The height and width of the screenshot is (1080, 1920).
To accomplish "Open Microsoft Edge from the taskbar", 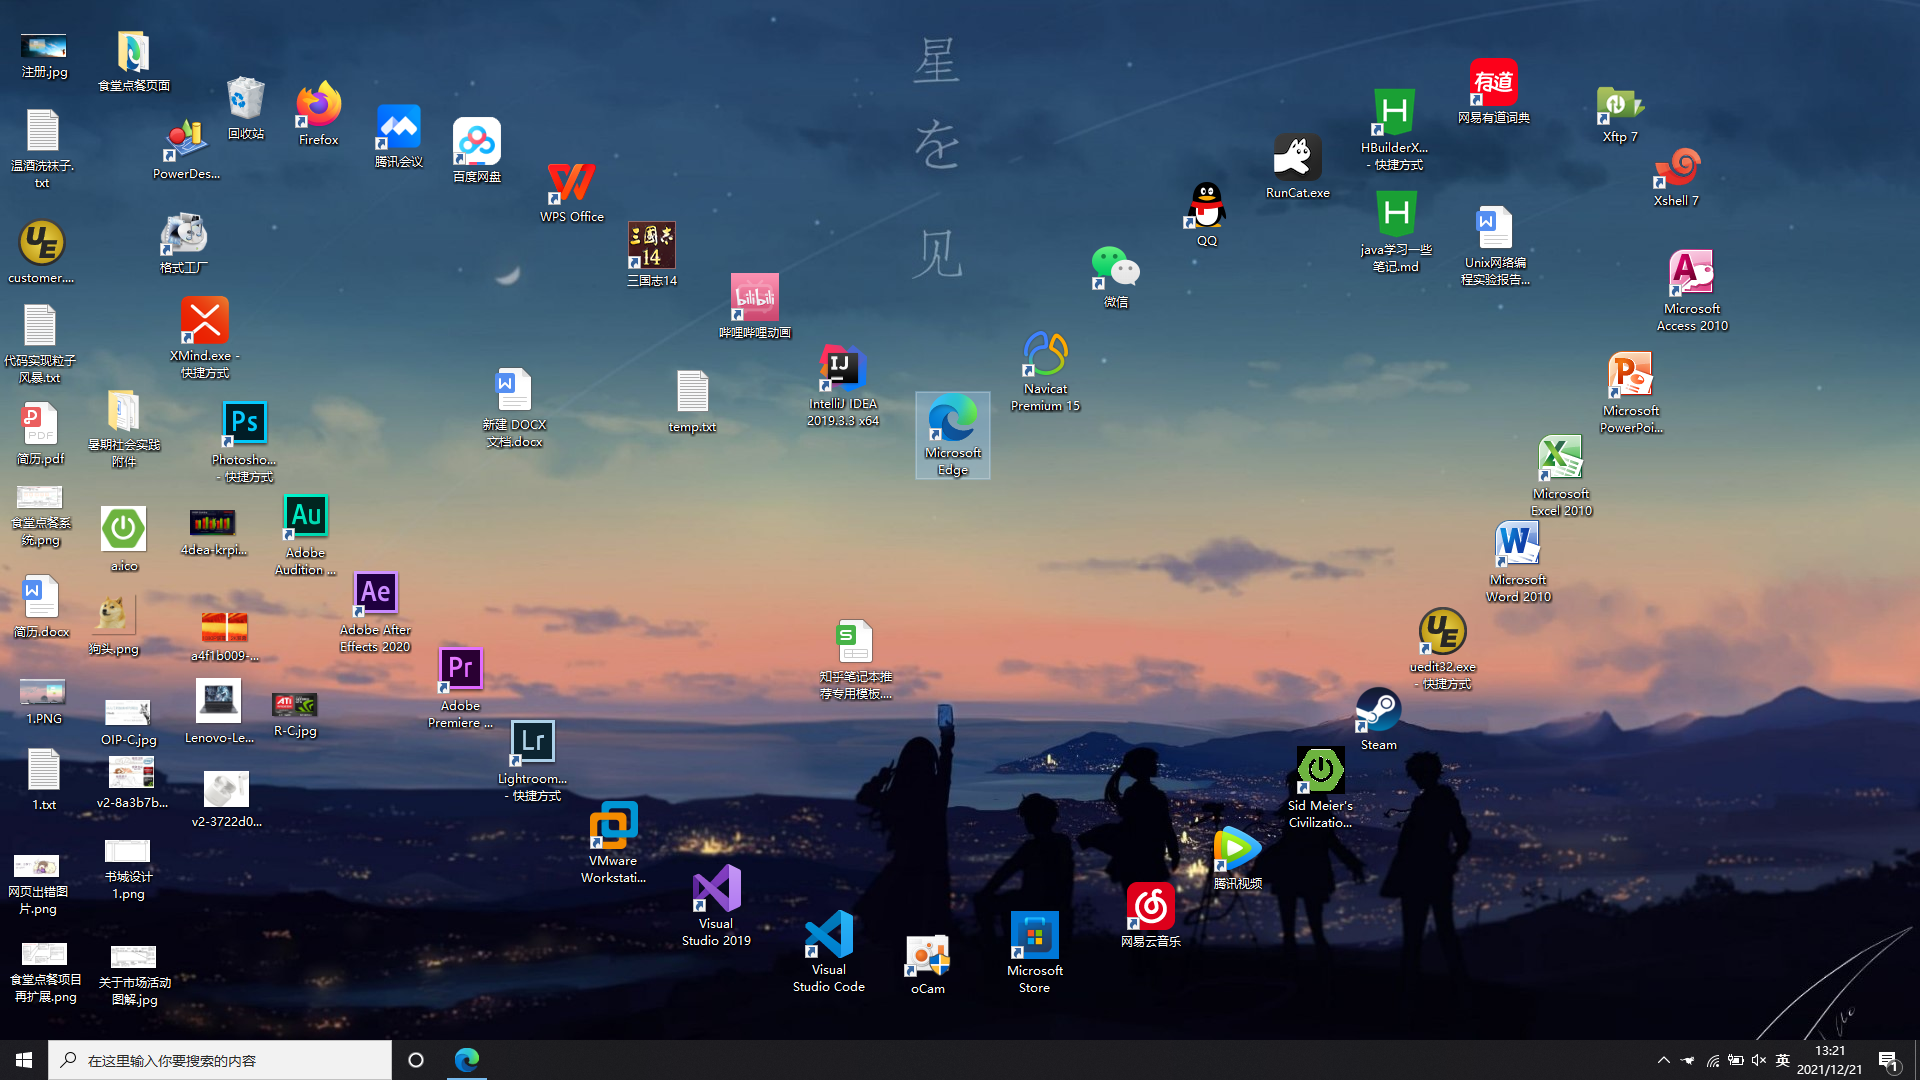I will pos(467,1060).
